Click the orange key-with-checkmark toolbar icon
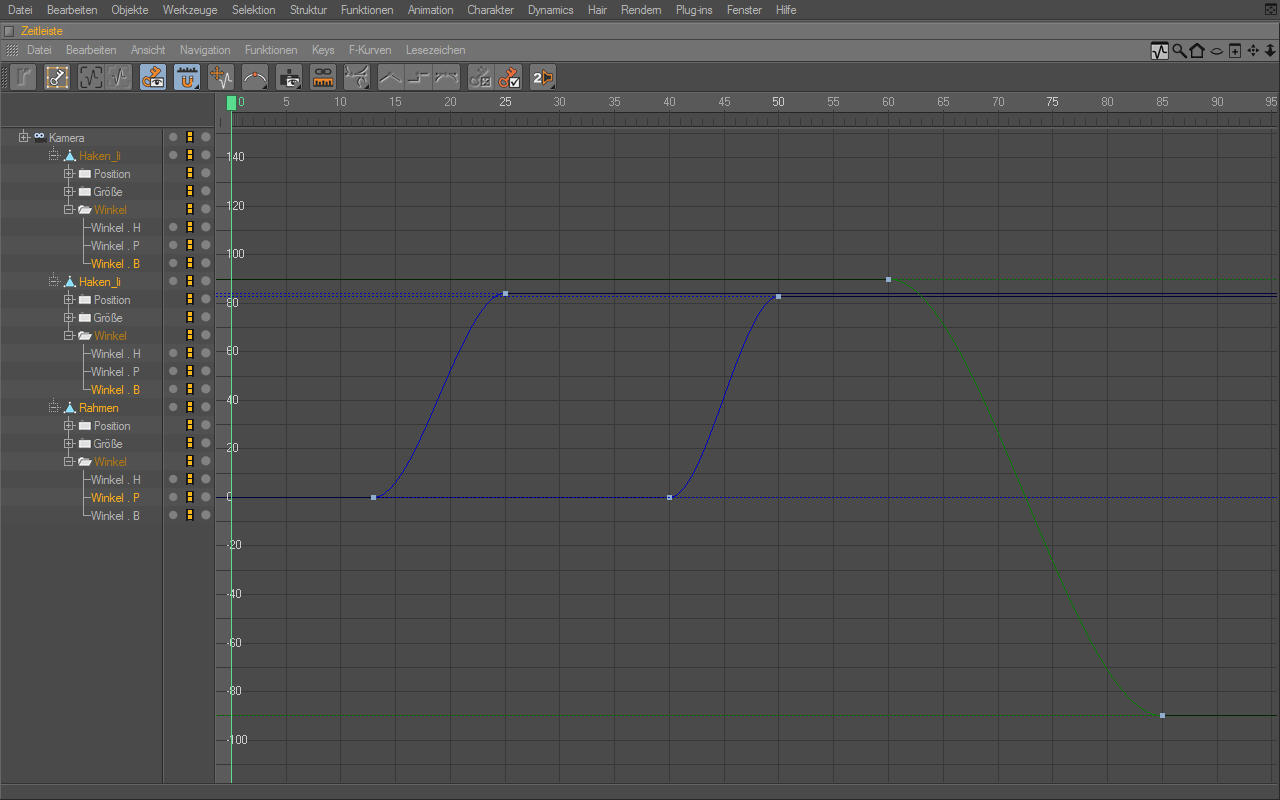Screen dimensions: 1280x800 tap(509, 77)
